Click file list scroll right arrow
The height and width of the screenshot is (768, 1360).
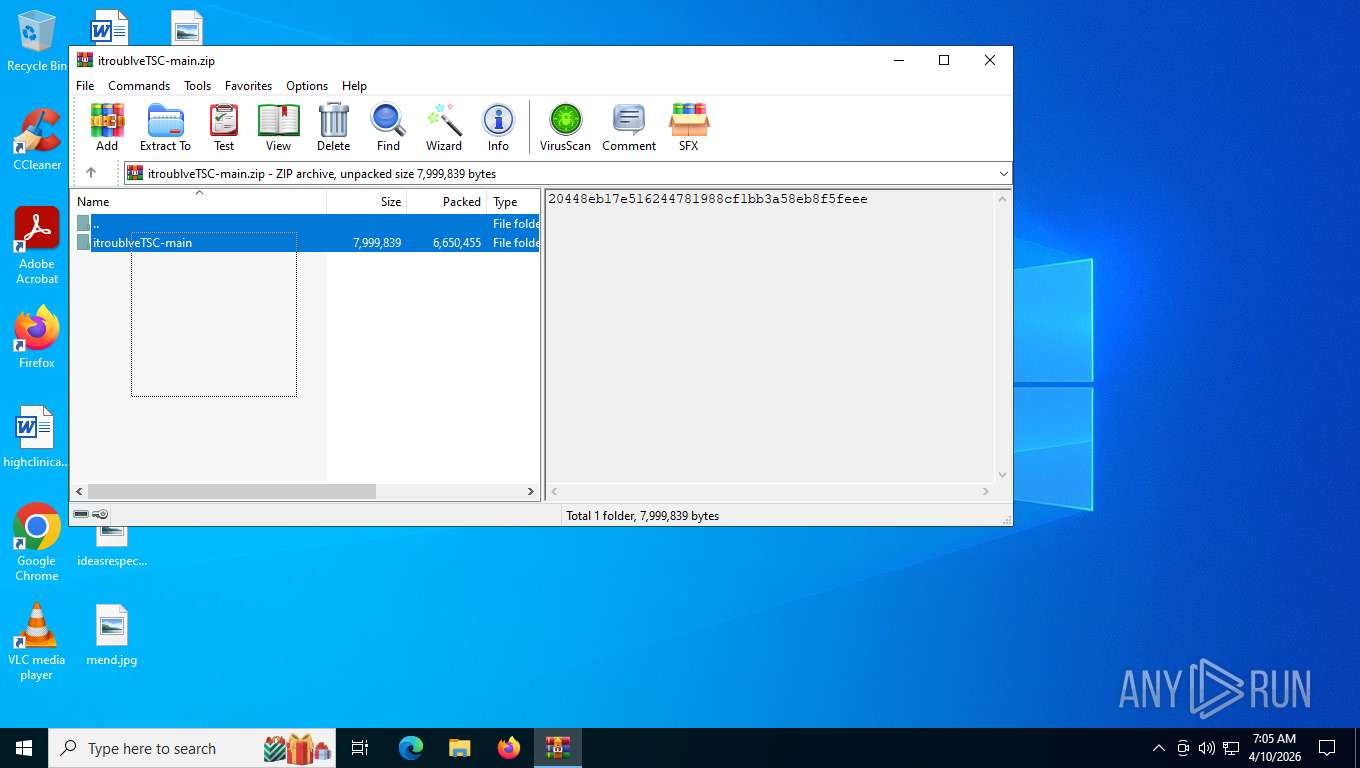tap(531, 492)
